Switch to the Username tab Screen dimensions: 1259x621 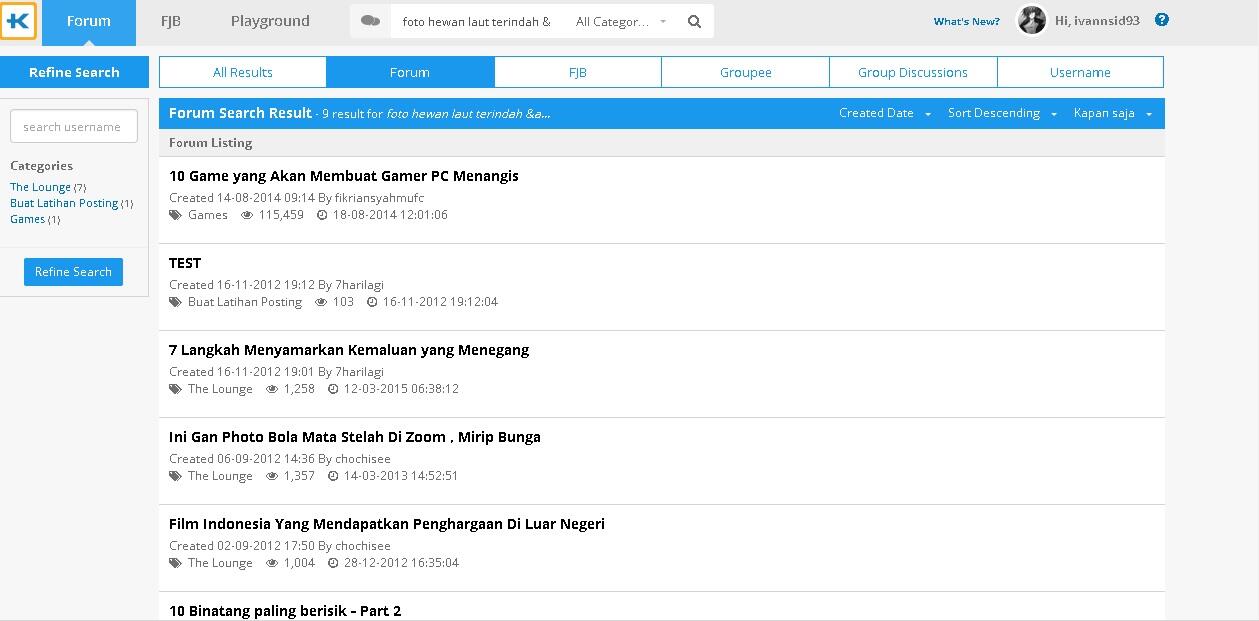tap(1080, 72)
